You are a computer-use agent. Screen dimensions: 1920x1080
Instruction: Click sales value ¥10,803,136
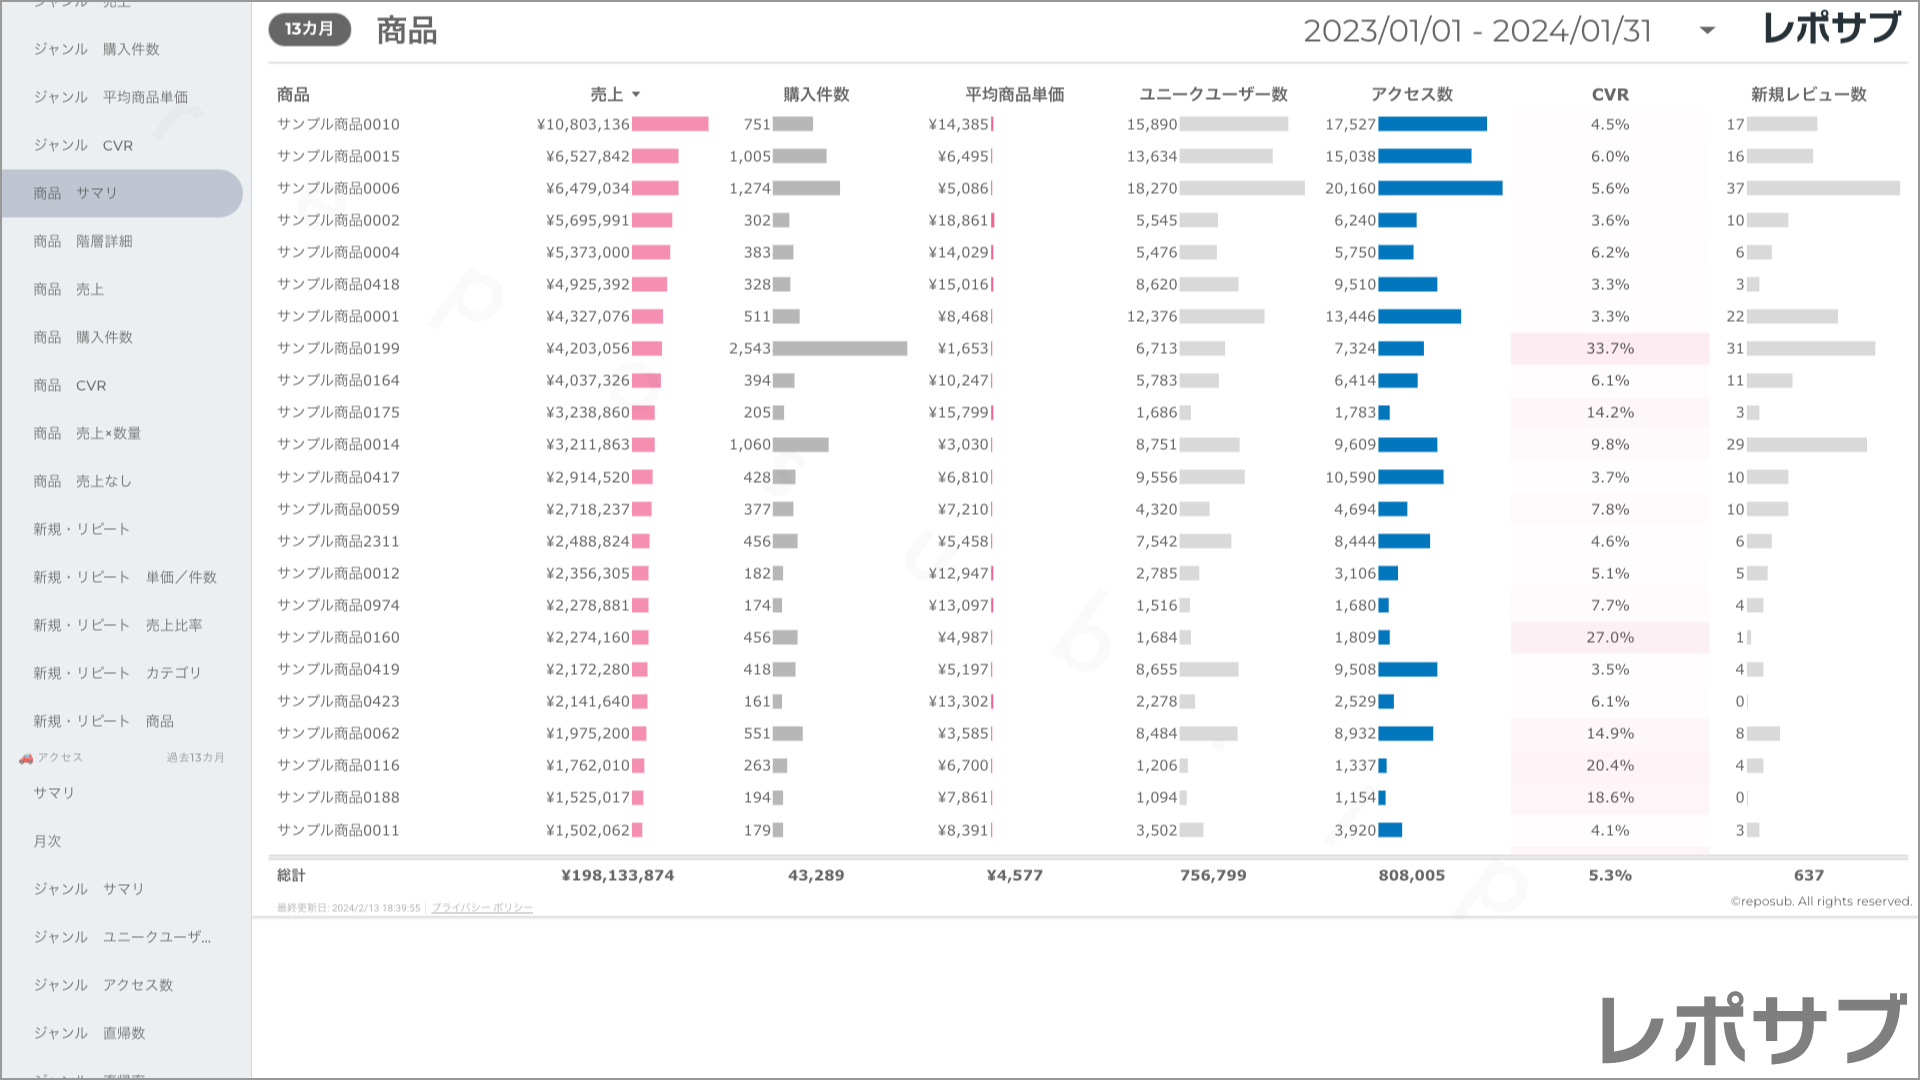[x=583, y=125]
